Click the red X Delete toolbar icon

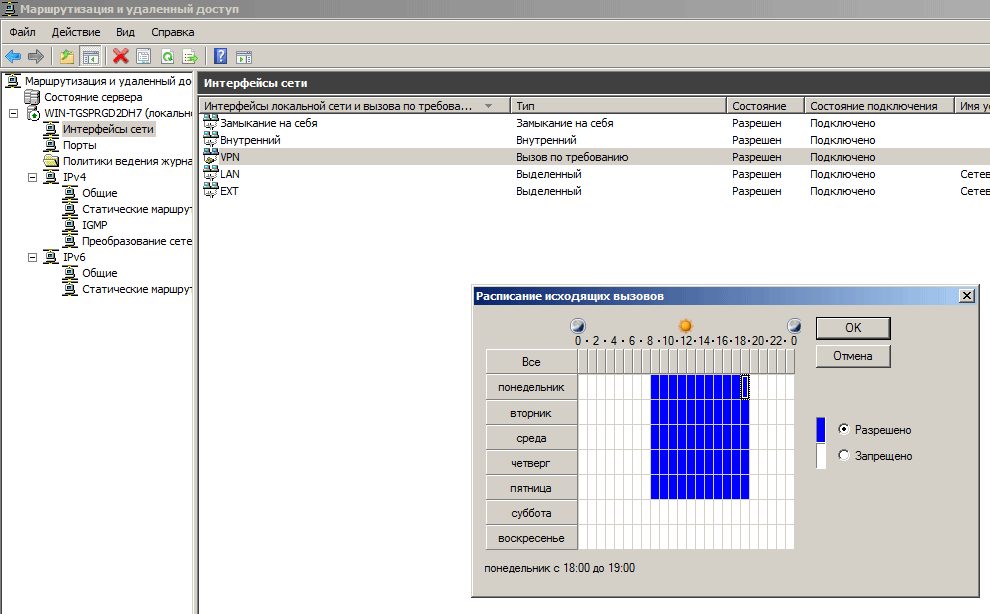coord(121,56)
